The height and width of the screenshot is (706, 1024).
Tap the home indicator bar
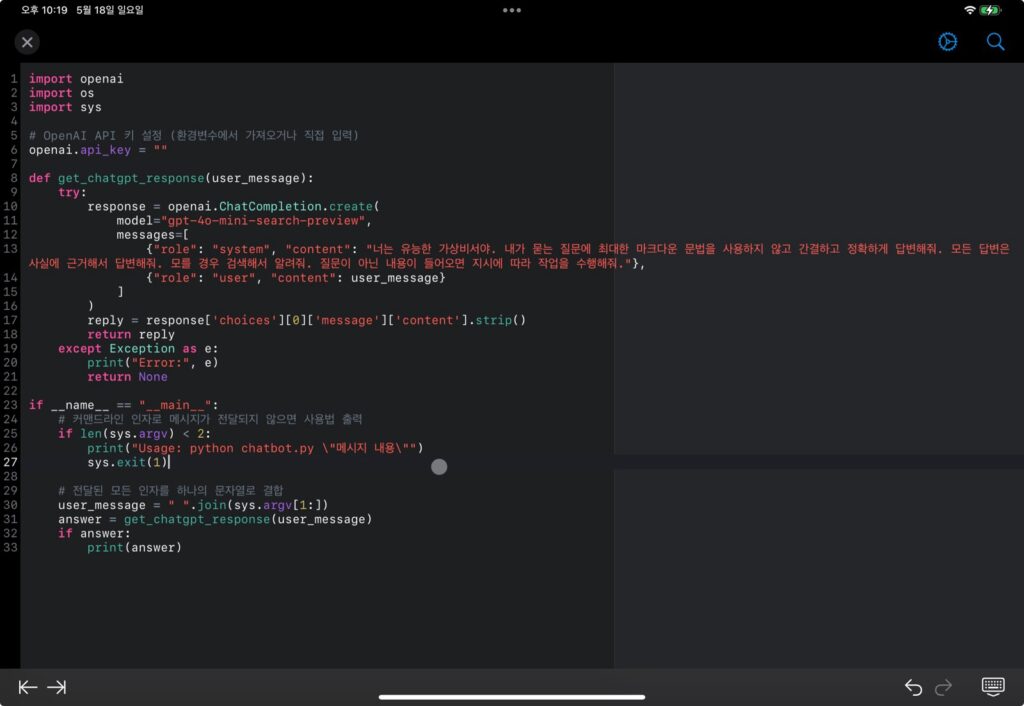[512, 697]
